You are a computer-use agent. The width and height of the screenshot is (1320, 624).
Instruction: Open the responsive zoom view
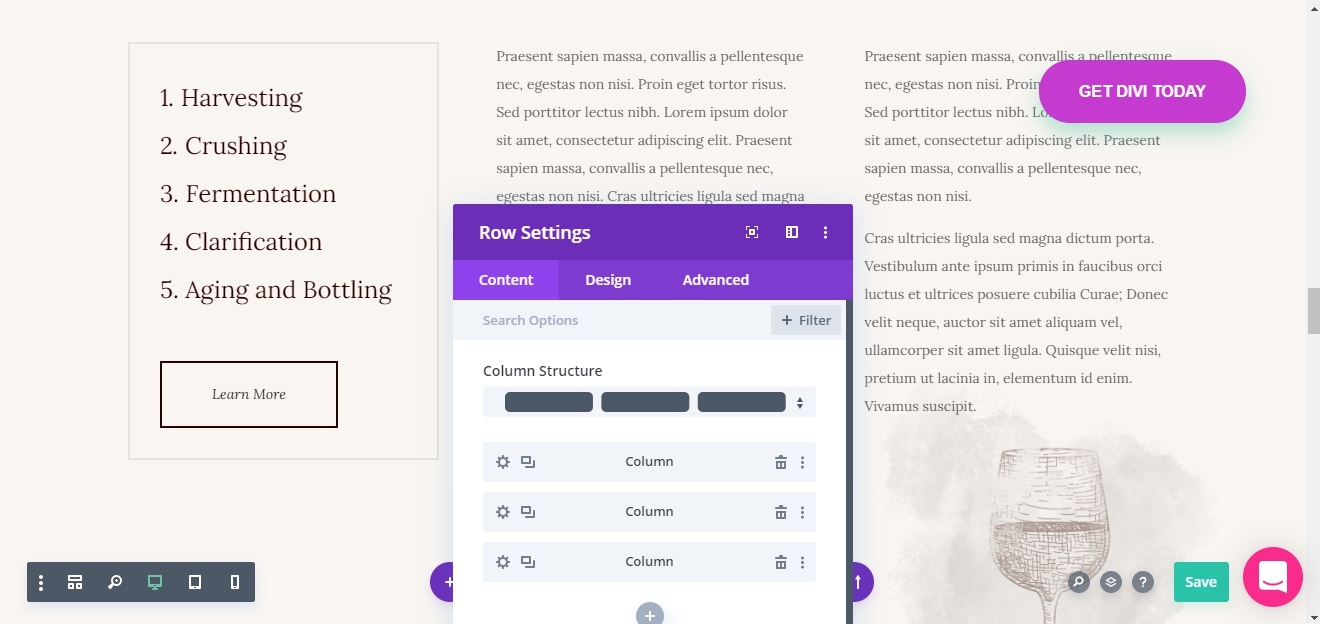tap(115, 581)
